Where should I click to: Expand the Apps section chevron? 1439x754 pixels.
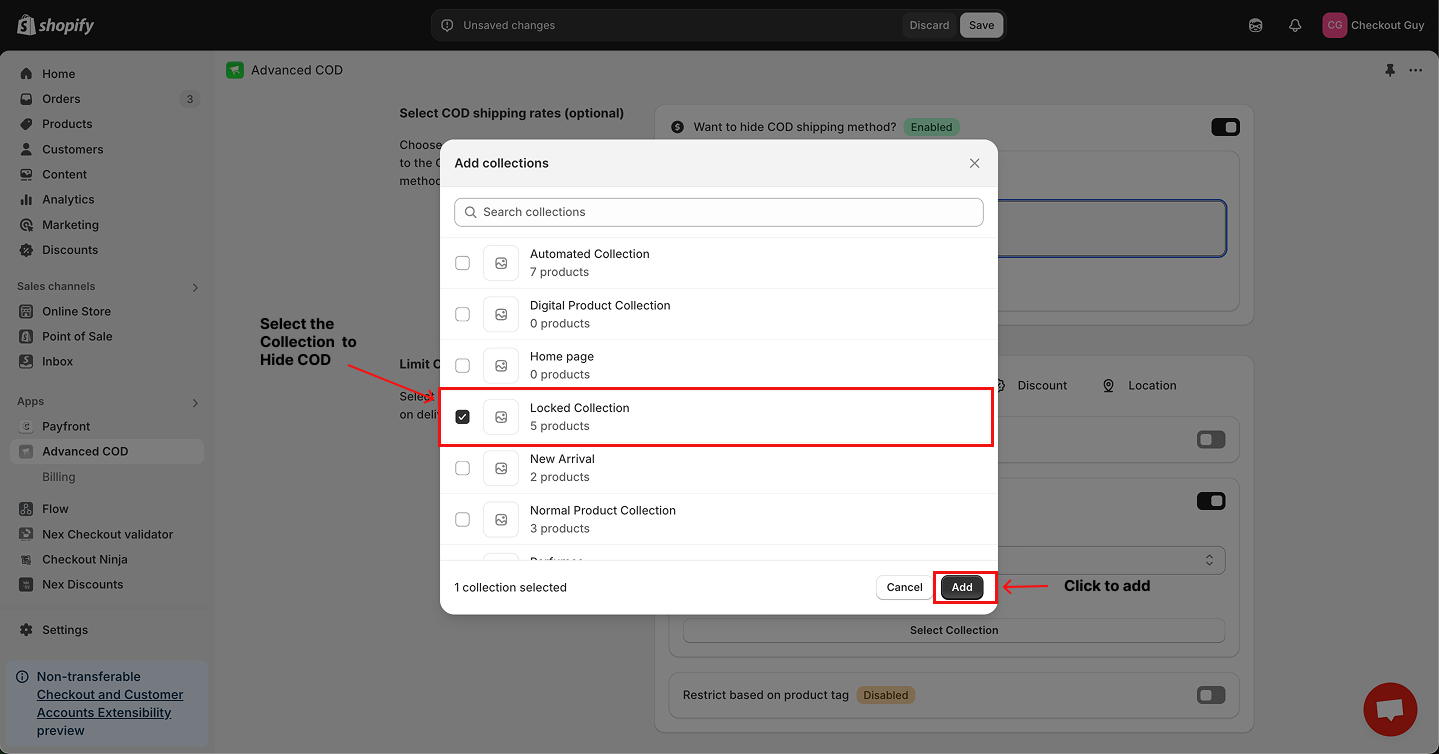point(195,402)
